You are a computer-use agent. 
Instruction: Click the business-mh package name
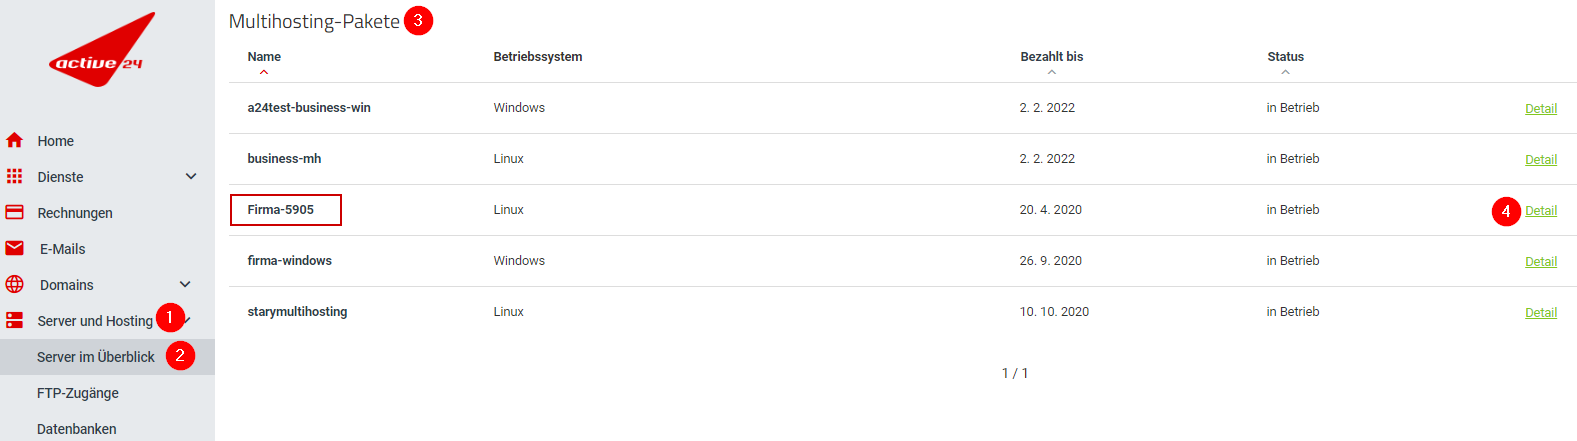click(285, 159)
